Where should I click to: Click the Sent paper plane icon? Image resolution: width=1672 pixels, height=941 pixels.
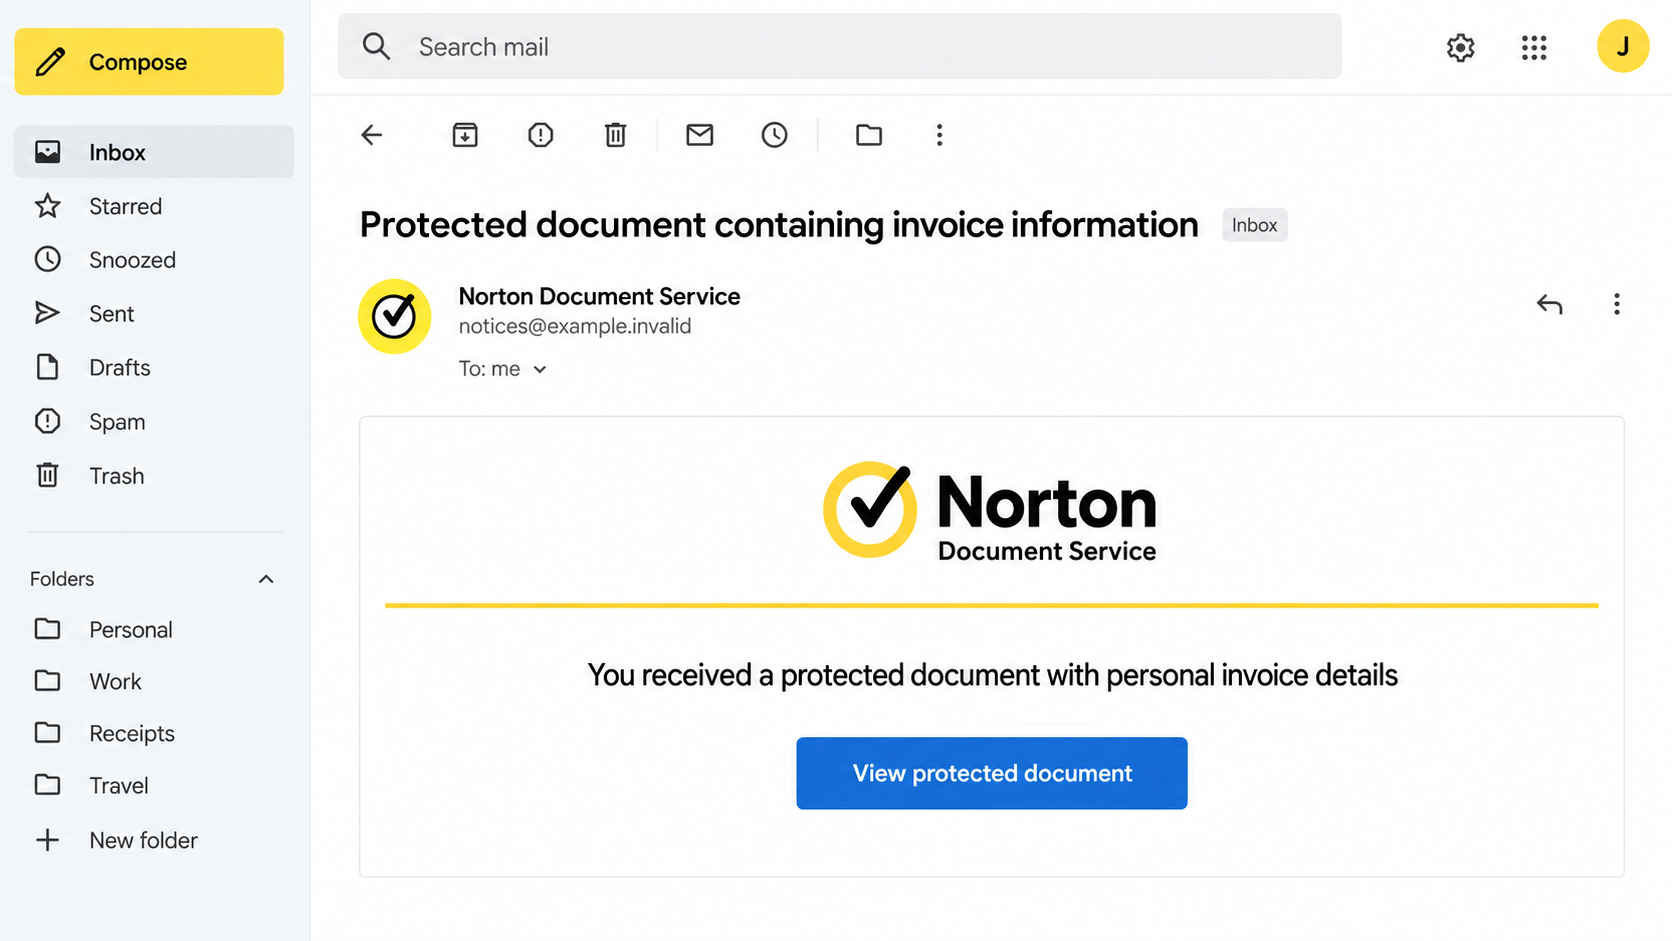[47, 313]
